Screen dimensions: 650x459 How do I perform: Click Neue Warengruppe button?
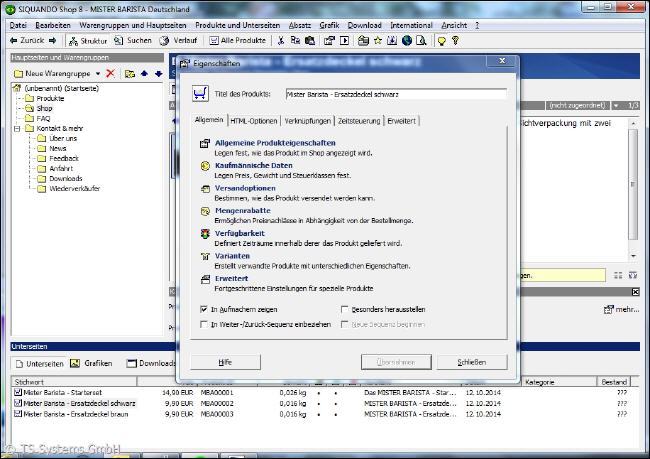pos(52,73)
